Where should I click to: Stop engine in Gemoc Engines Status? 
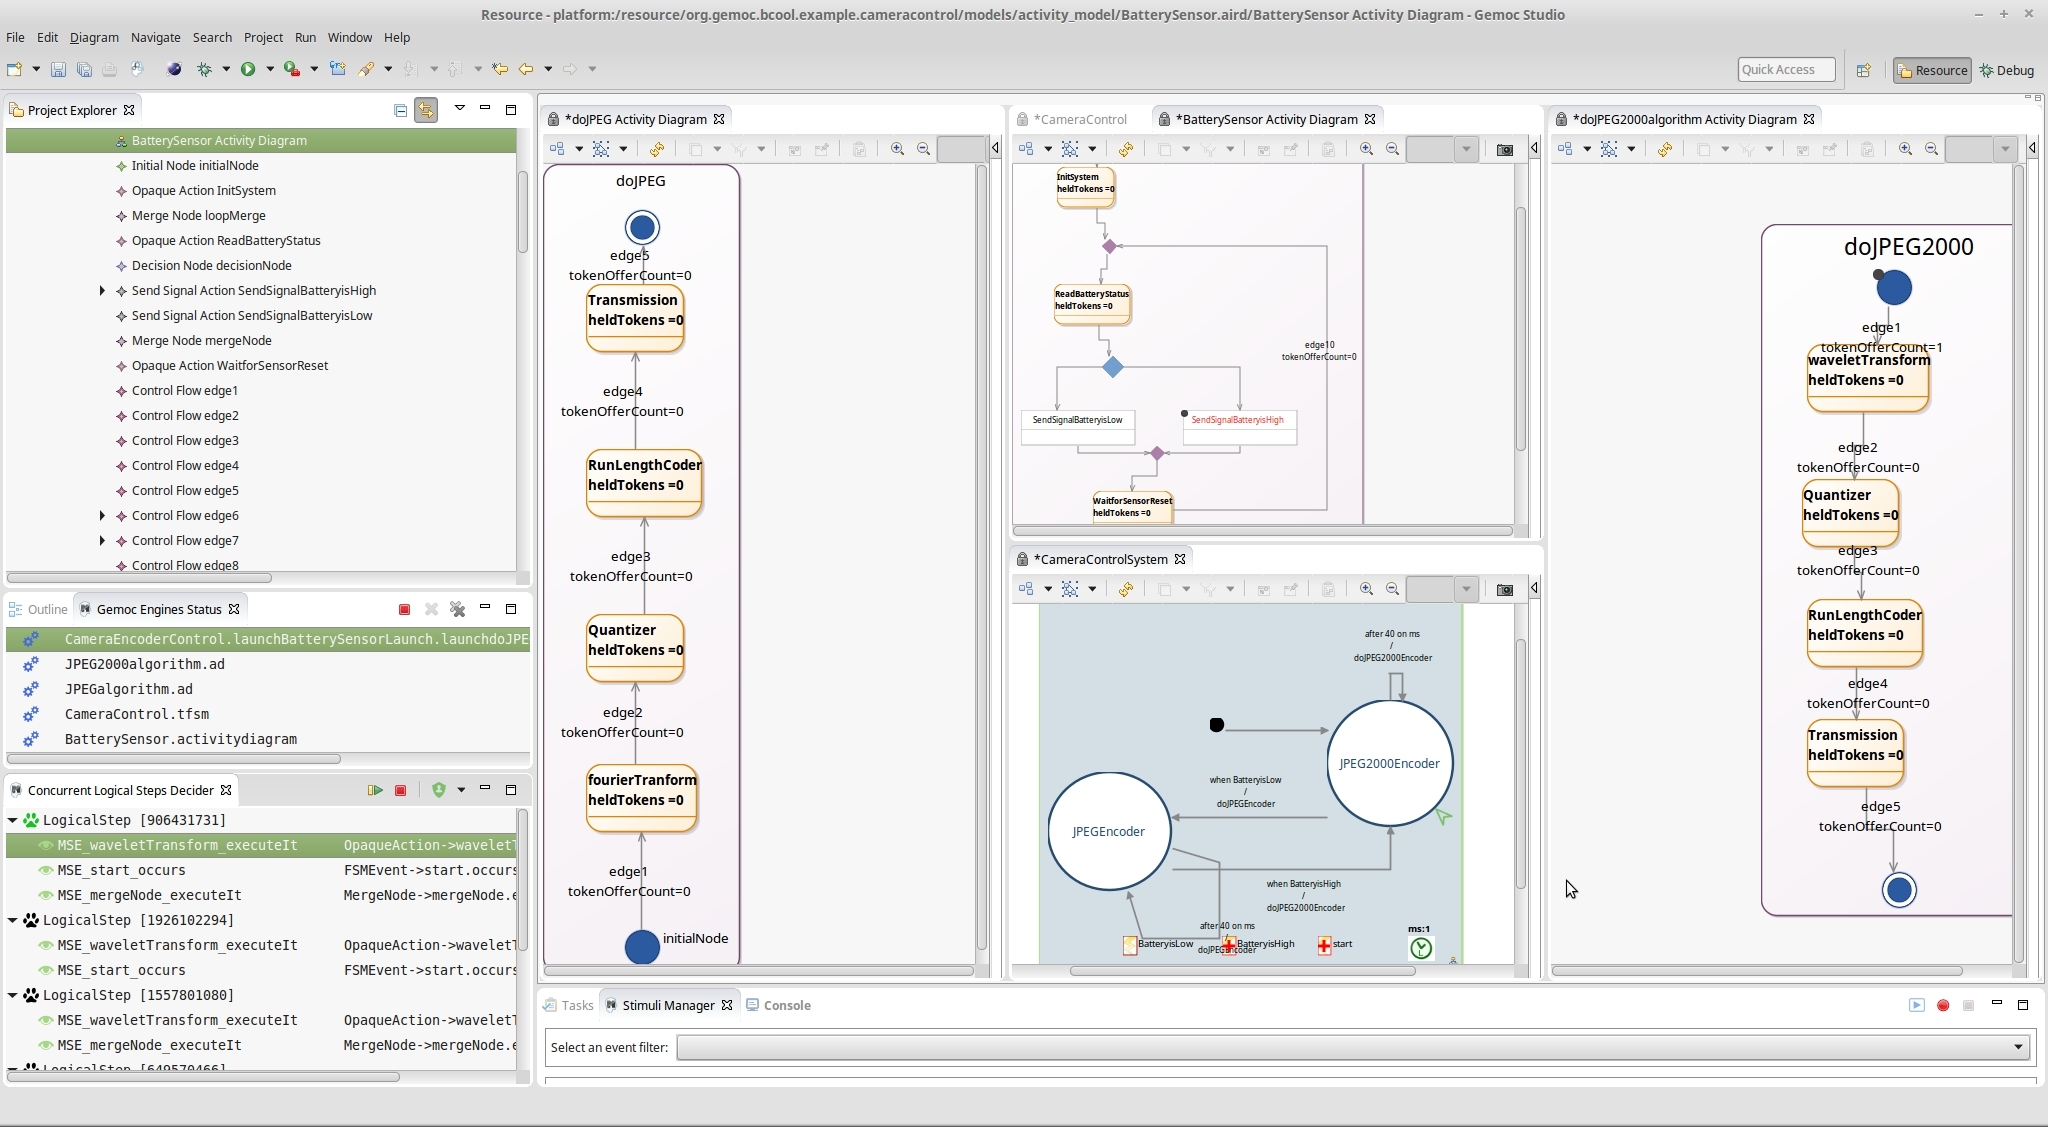(x=404, y=609)
